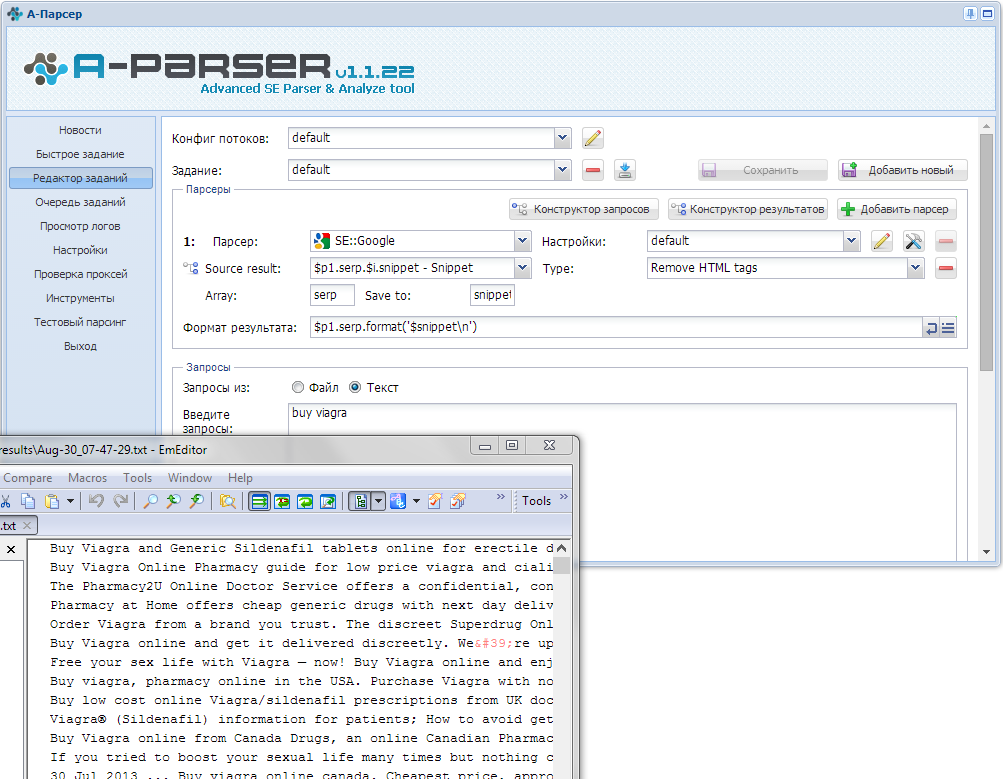Toggle result format line wrap icon

click(931, 328)
